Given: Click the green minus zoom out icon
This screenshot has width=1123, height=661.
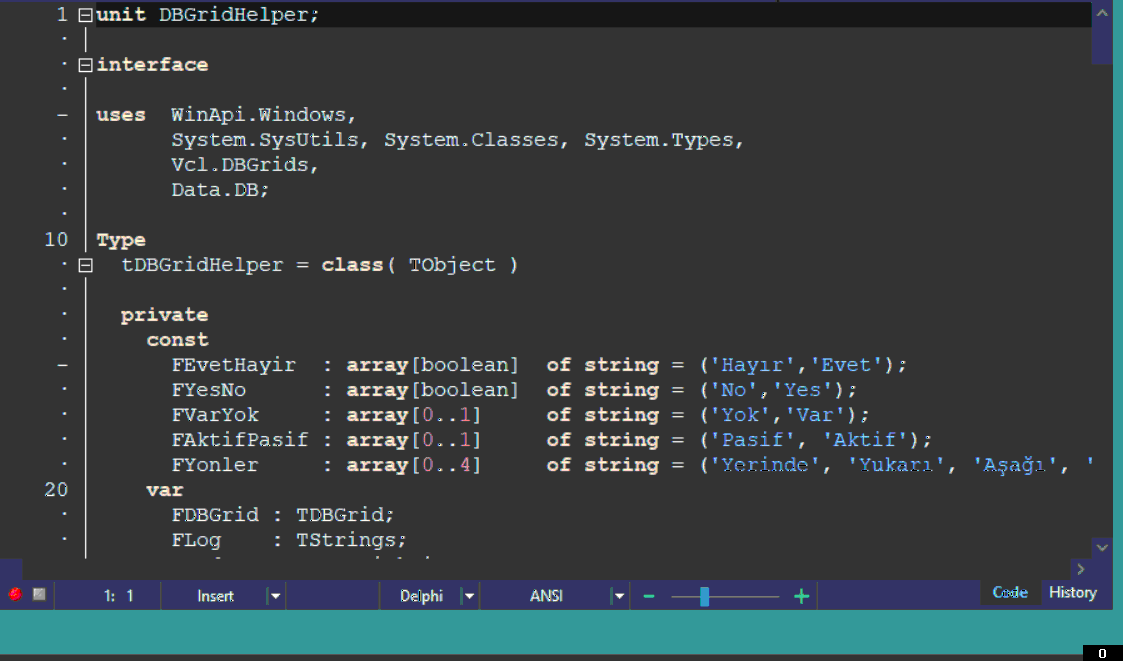Looking at the screenshot, I should click(649, 596).
